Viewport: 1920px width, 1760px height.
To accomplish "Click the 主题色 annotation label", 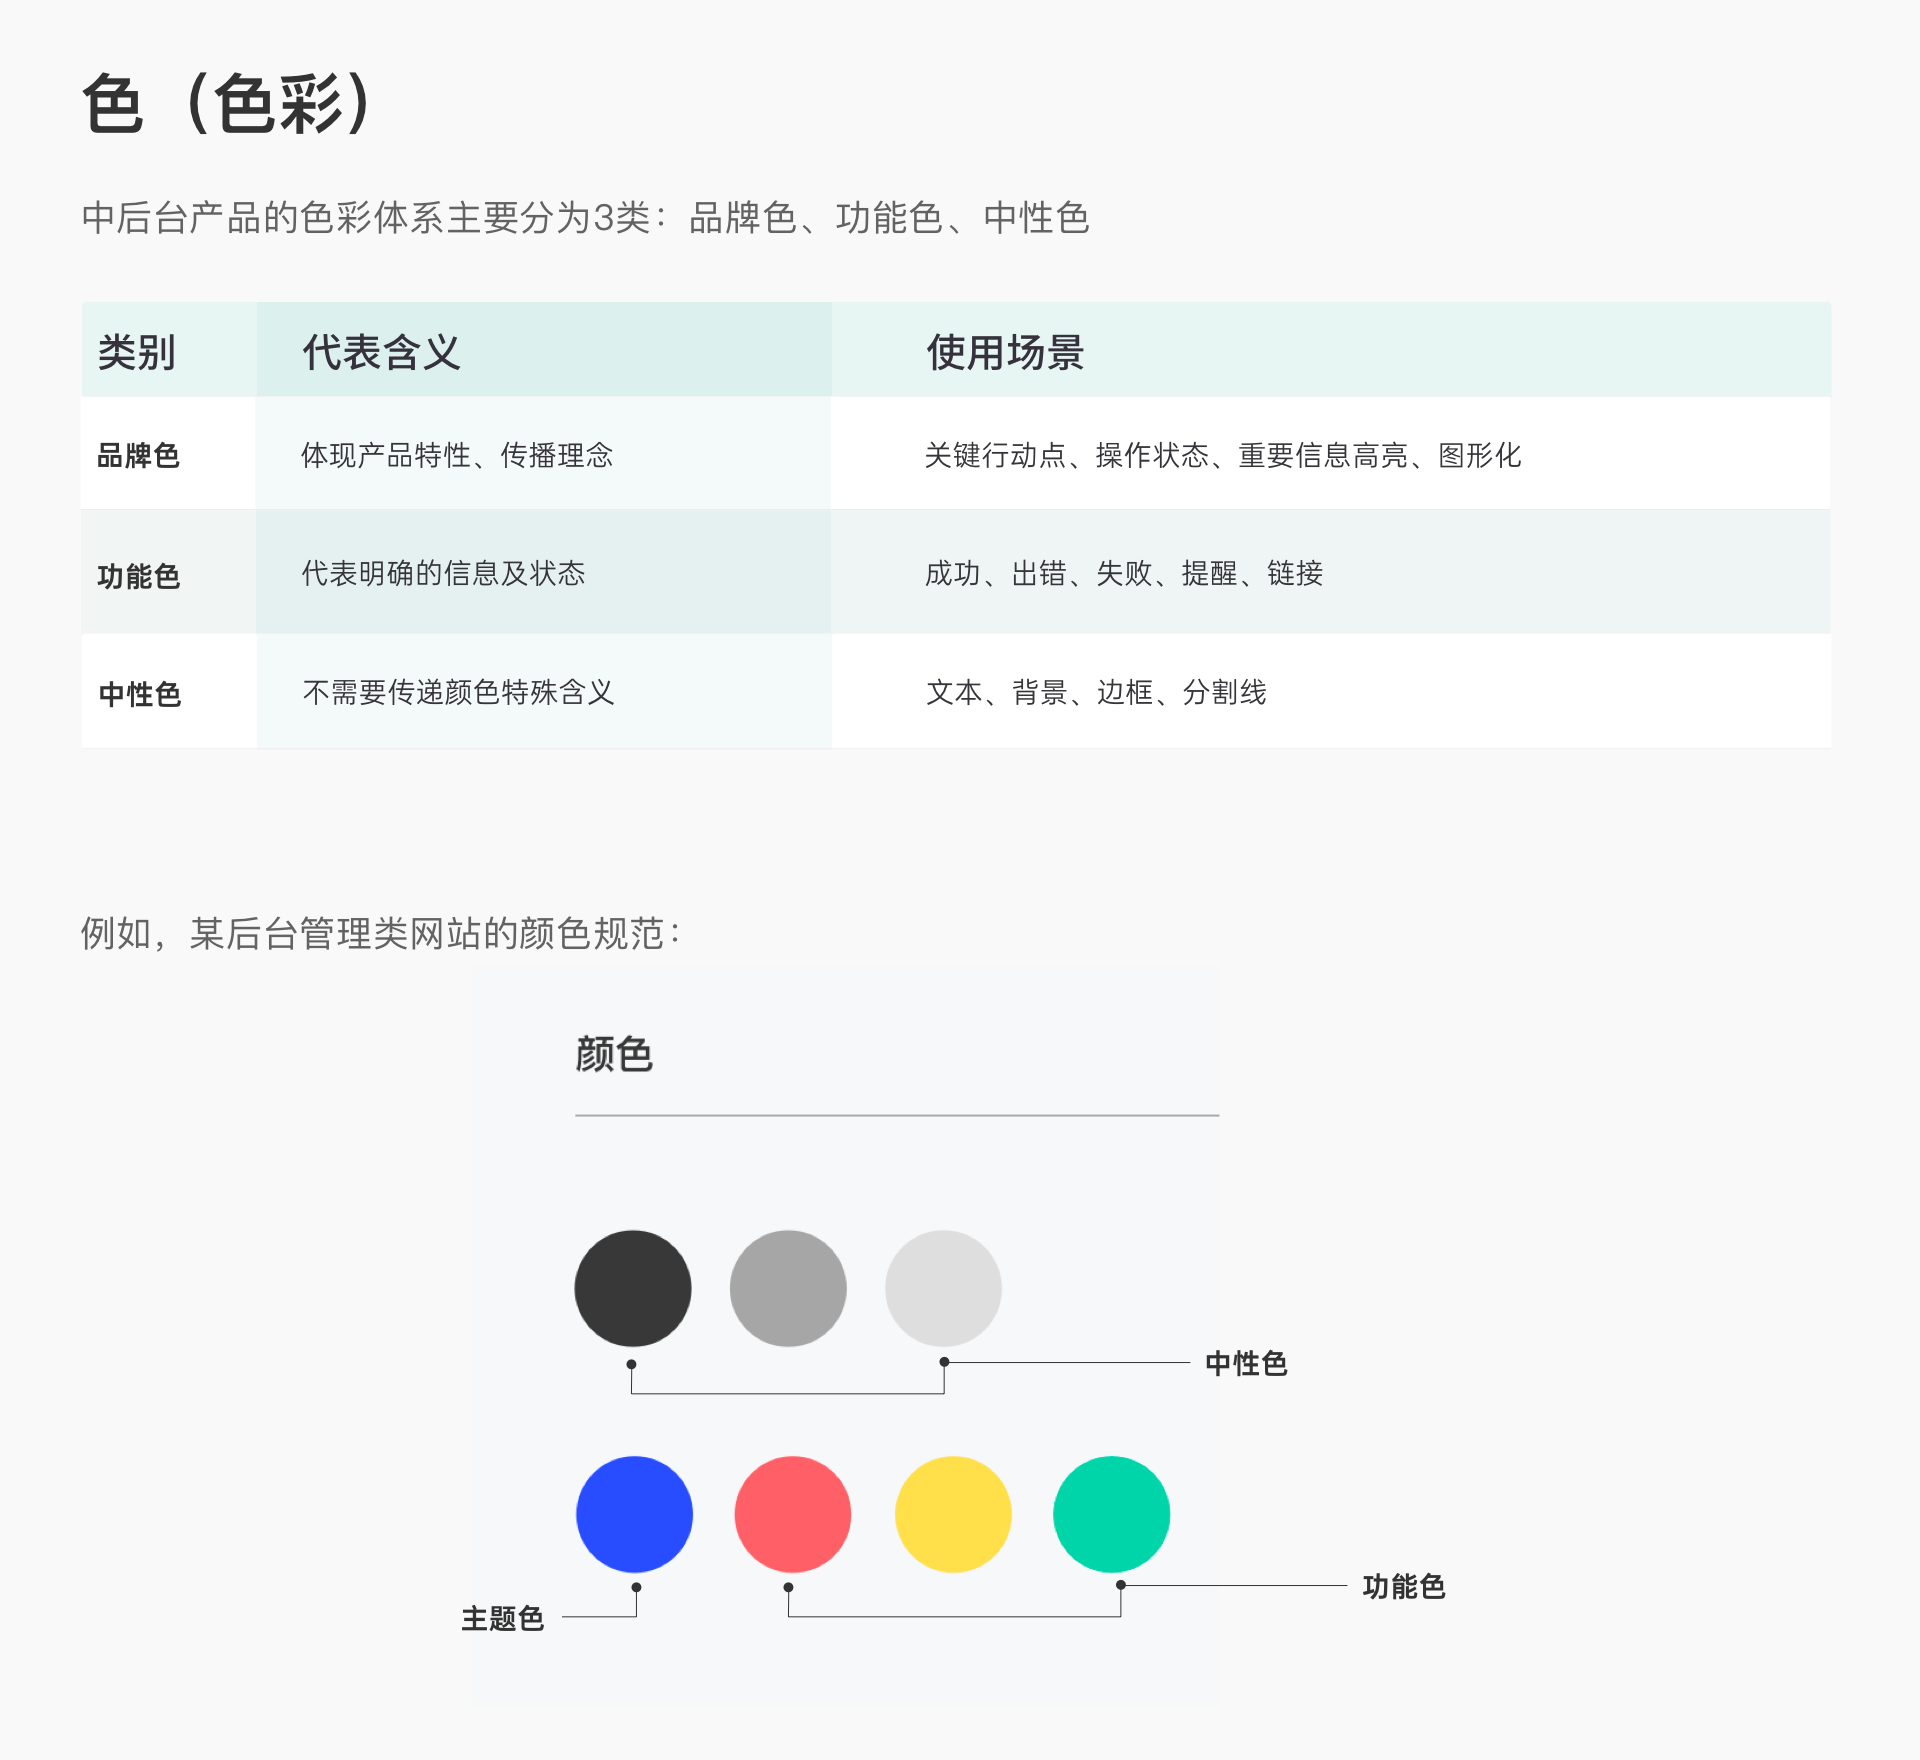I will click(502, 1618).
